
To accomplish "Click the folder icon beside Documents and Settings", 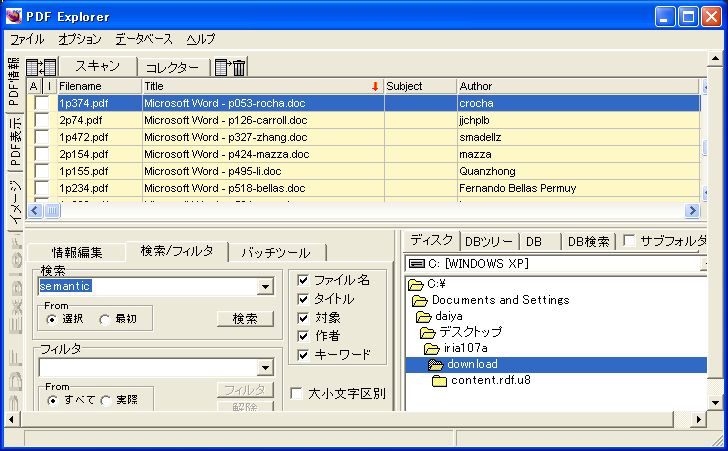I will pos(420,301).
